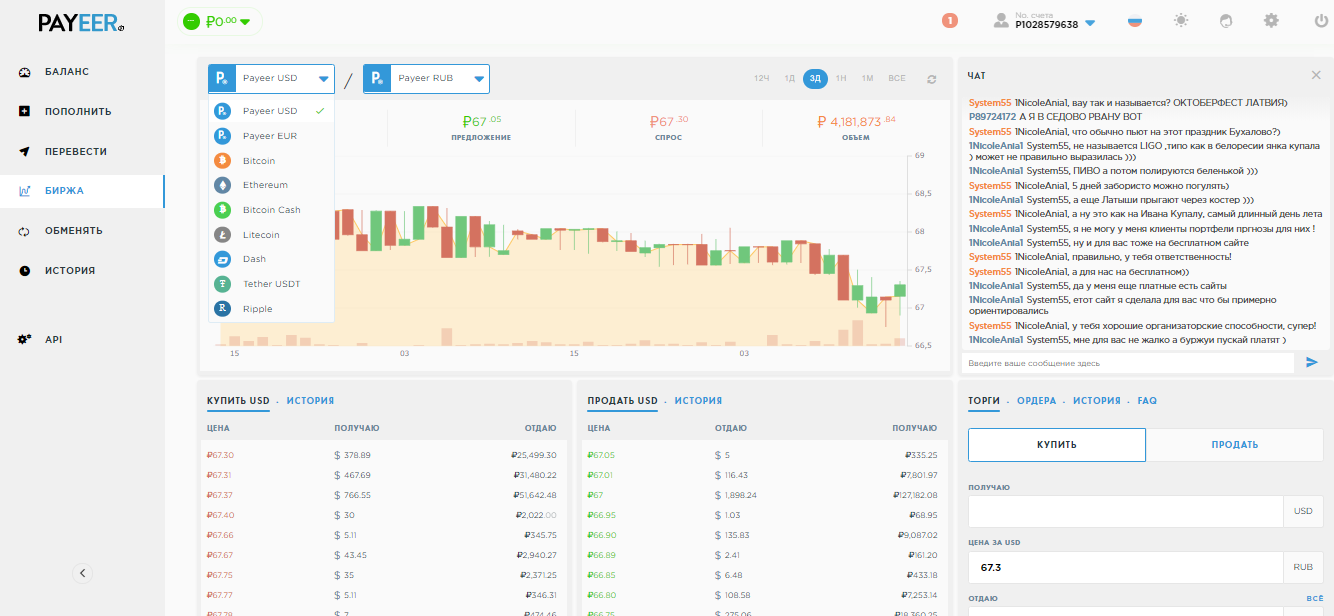Select Litecoin icon in currency list
The height and width of the screenshot is (616, 1334).
tap(222, 235)
